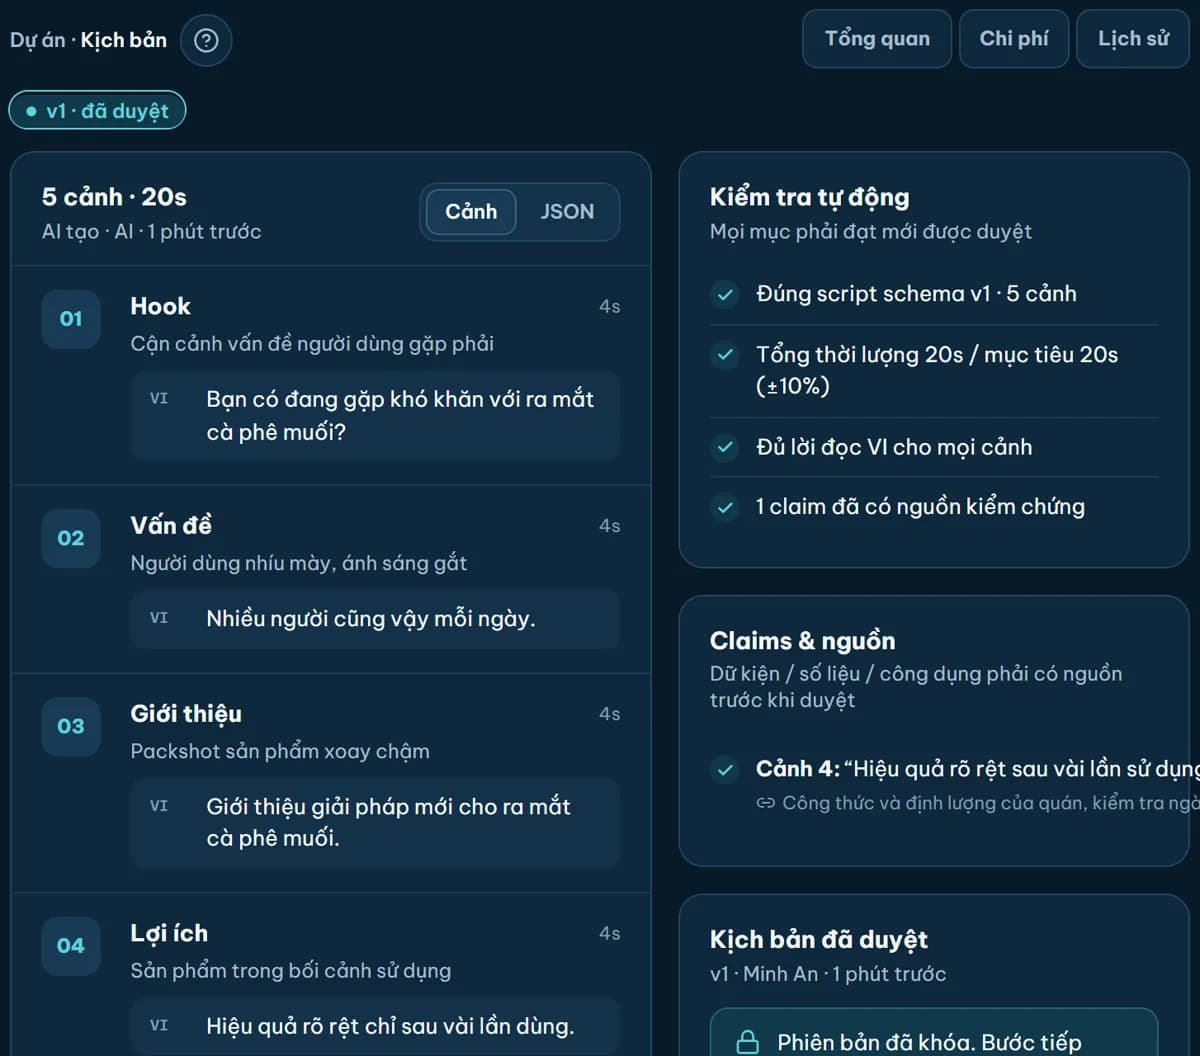Click the "Claims & nguồn" heading
This screenshot has height=1056, width=1200.
[803, 641]
